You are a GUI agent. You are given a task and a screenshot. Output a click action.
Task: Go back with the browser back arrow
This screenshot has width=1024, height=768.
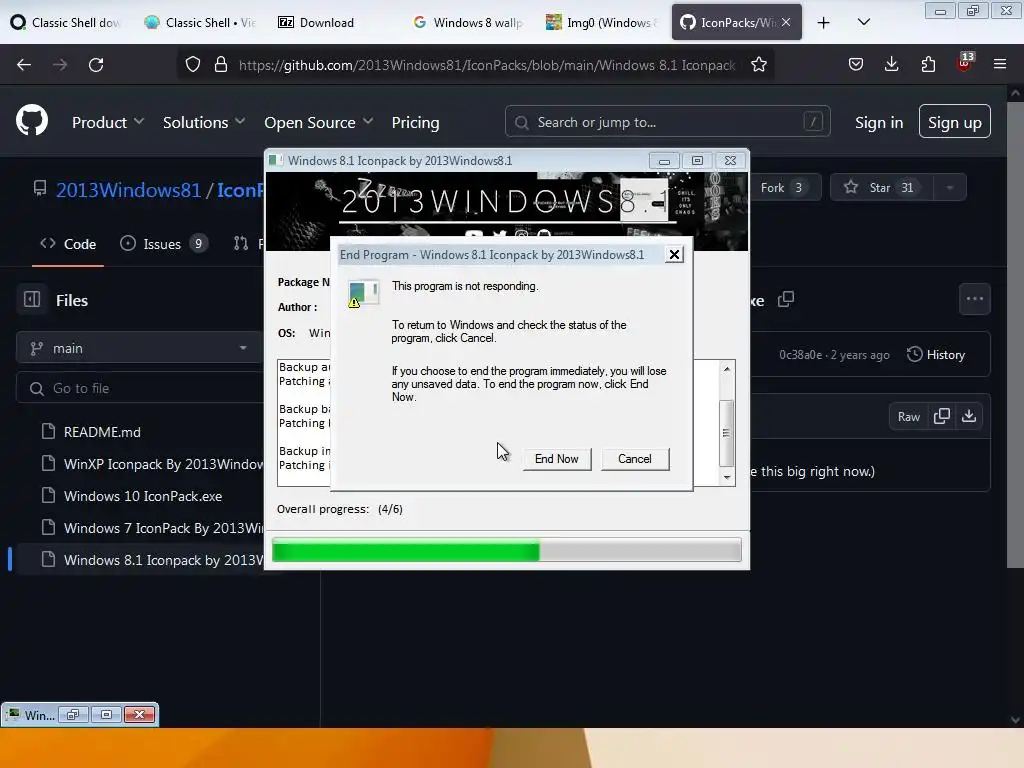(x=24, y=65)
